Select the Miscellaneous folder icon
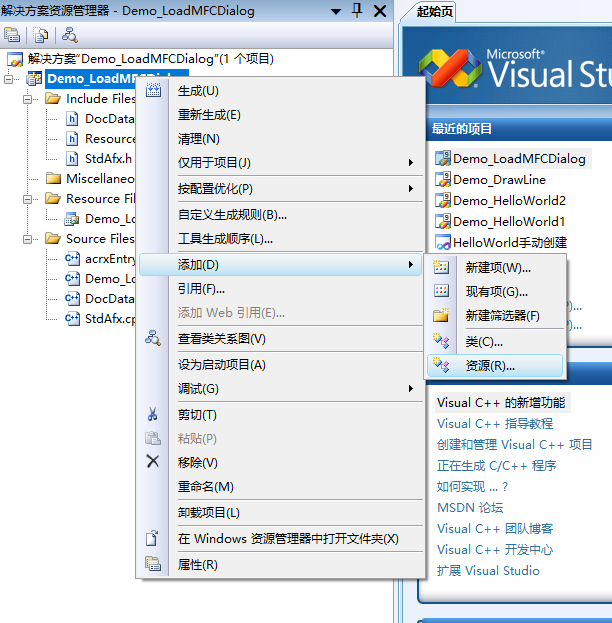 [x=53, y=178]
